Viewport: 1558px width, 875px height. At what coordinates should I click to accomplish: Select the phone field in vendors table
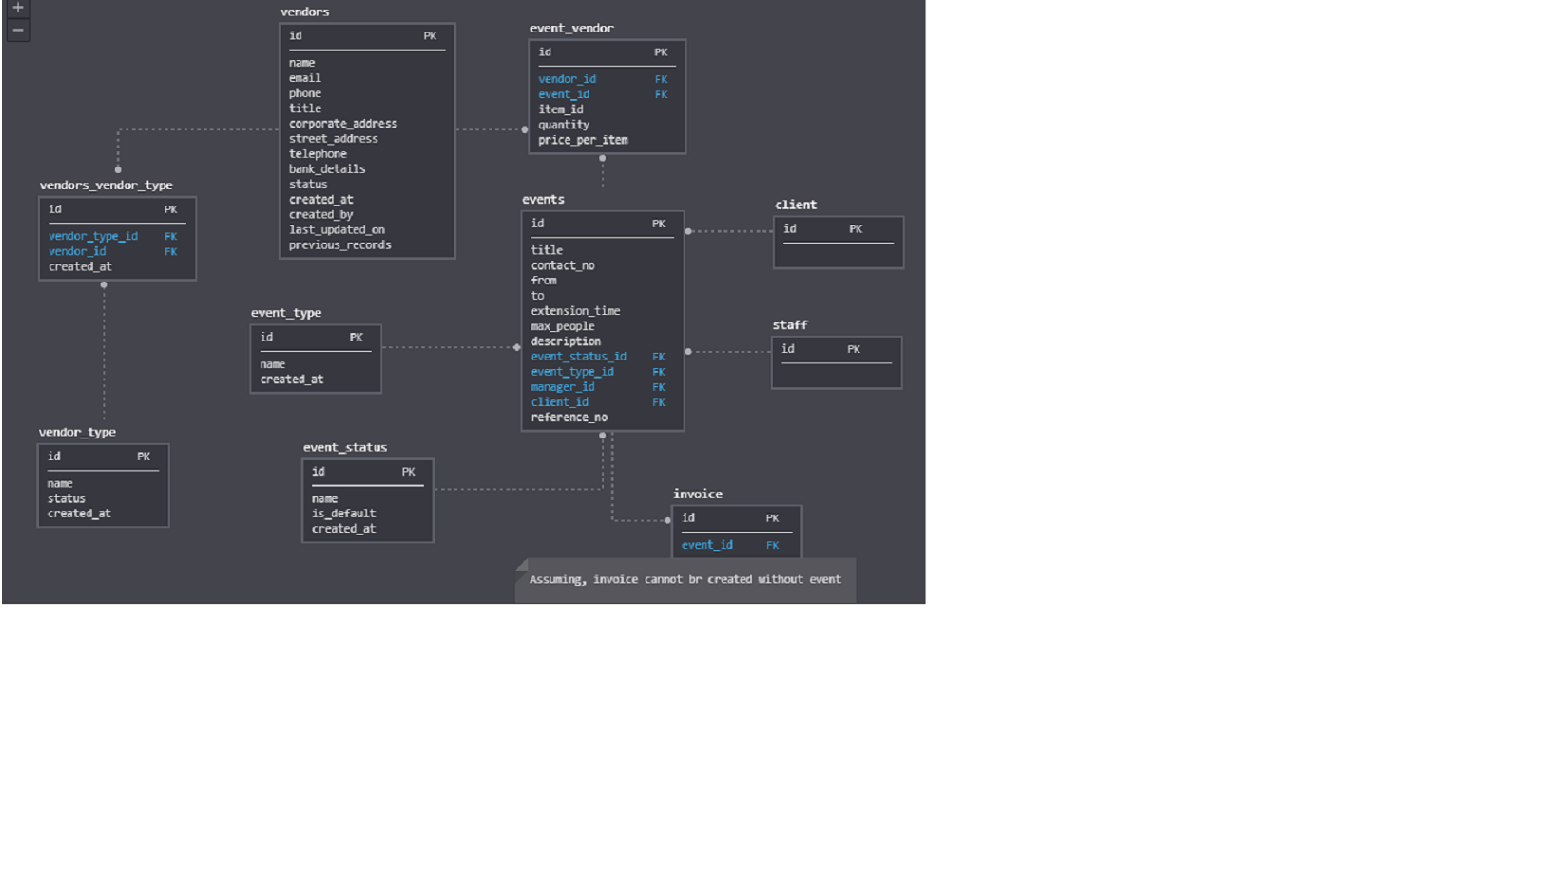[x=305, y=93]
